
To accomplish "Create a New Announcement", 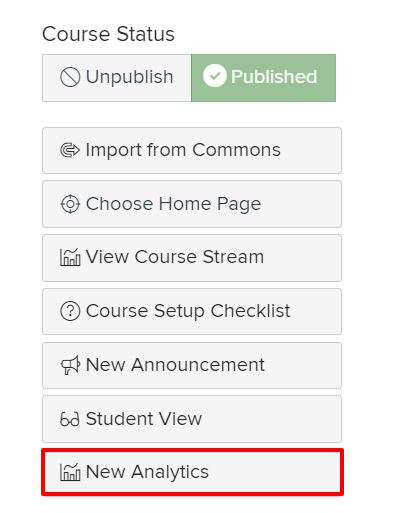I will [x=192, y=365].
